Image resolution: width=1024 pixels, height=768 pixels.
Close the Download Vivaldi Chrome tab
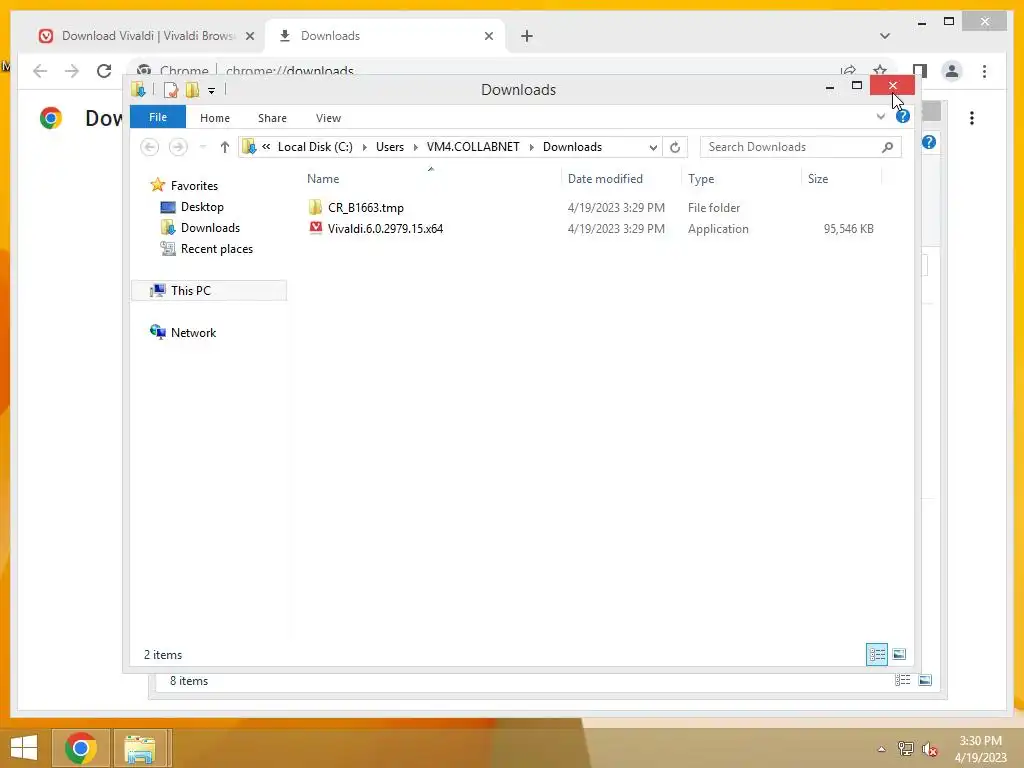click(x=249, y=36)
